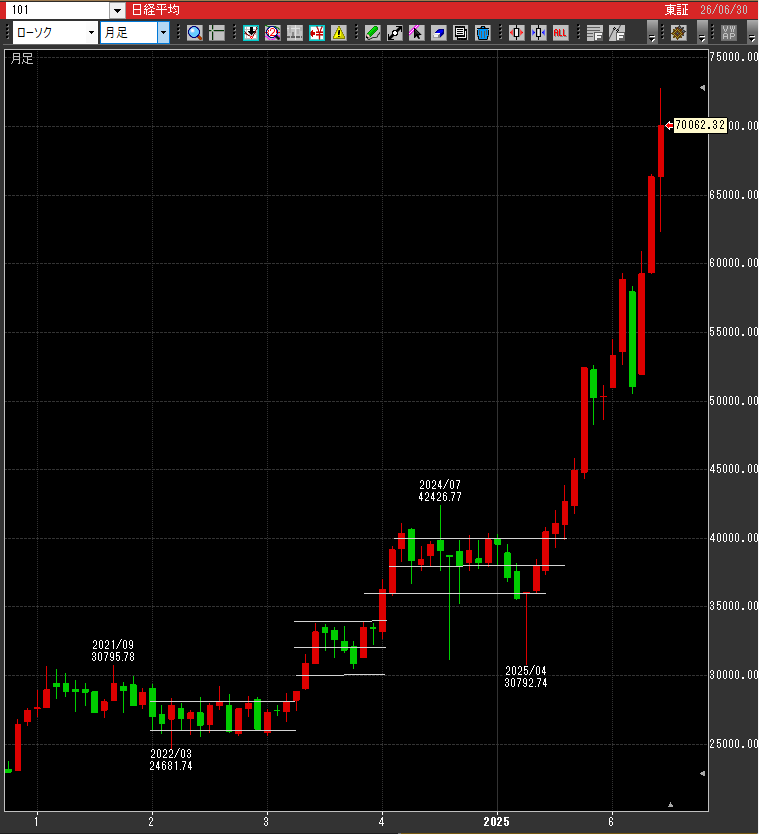This screenshot has width=759, height=834.
Task: Click the 2024/07 42426.77 high label
Action: pos(440,490)
